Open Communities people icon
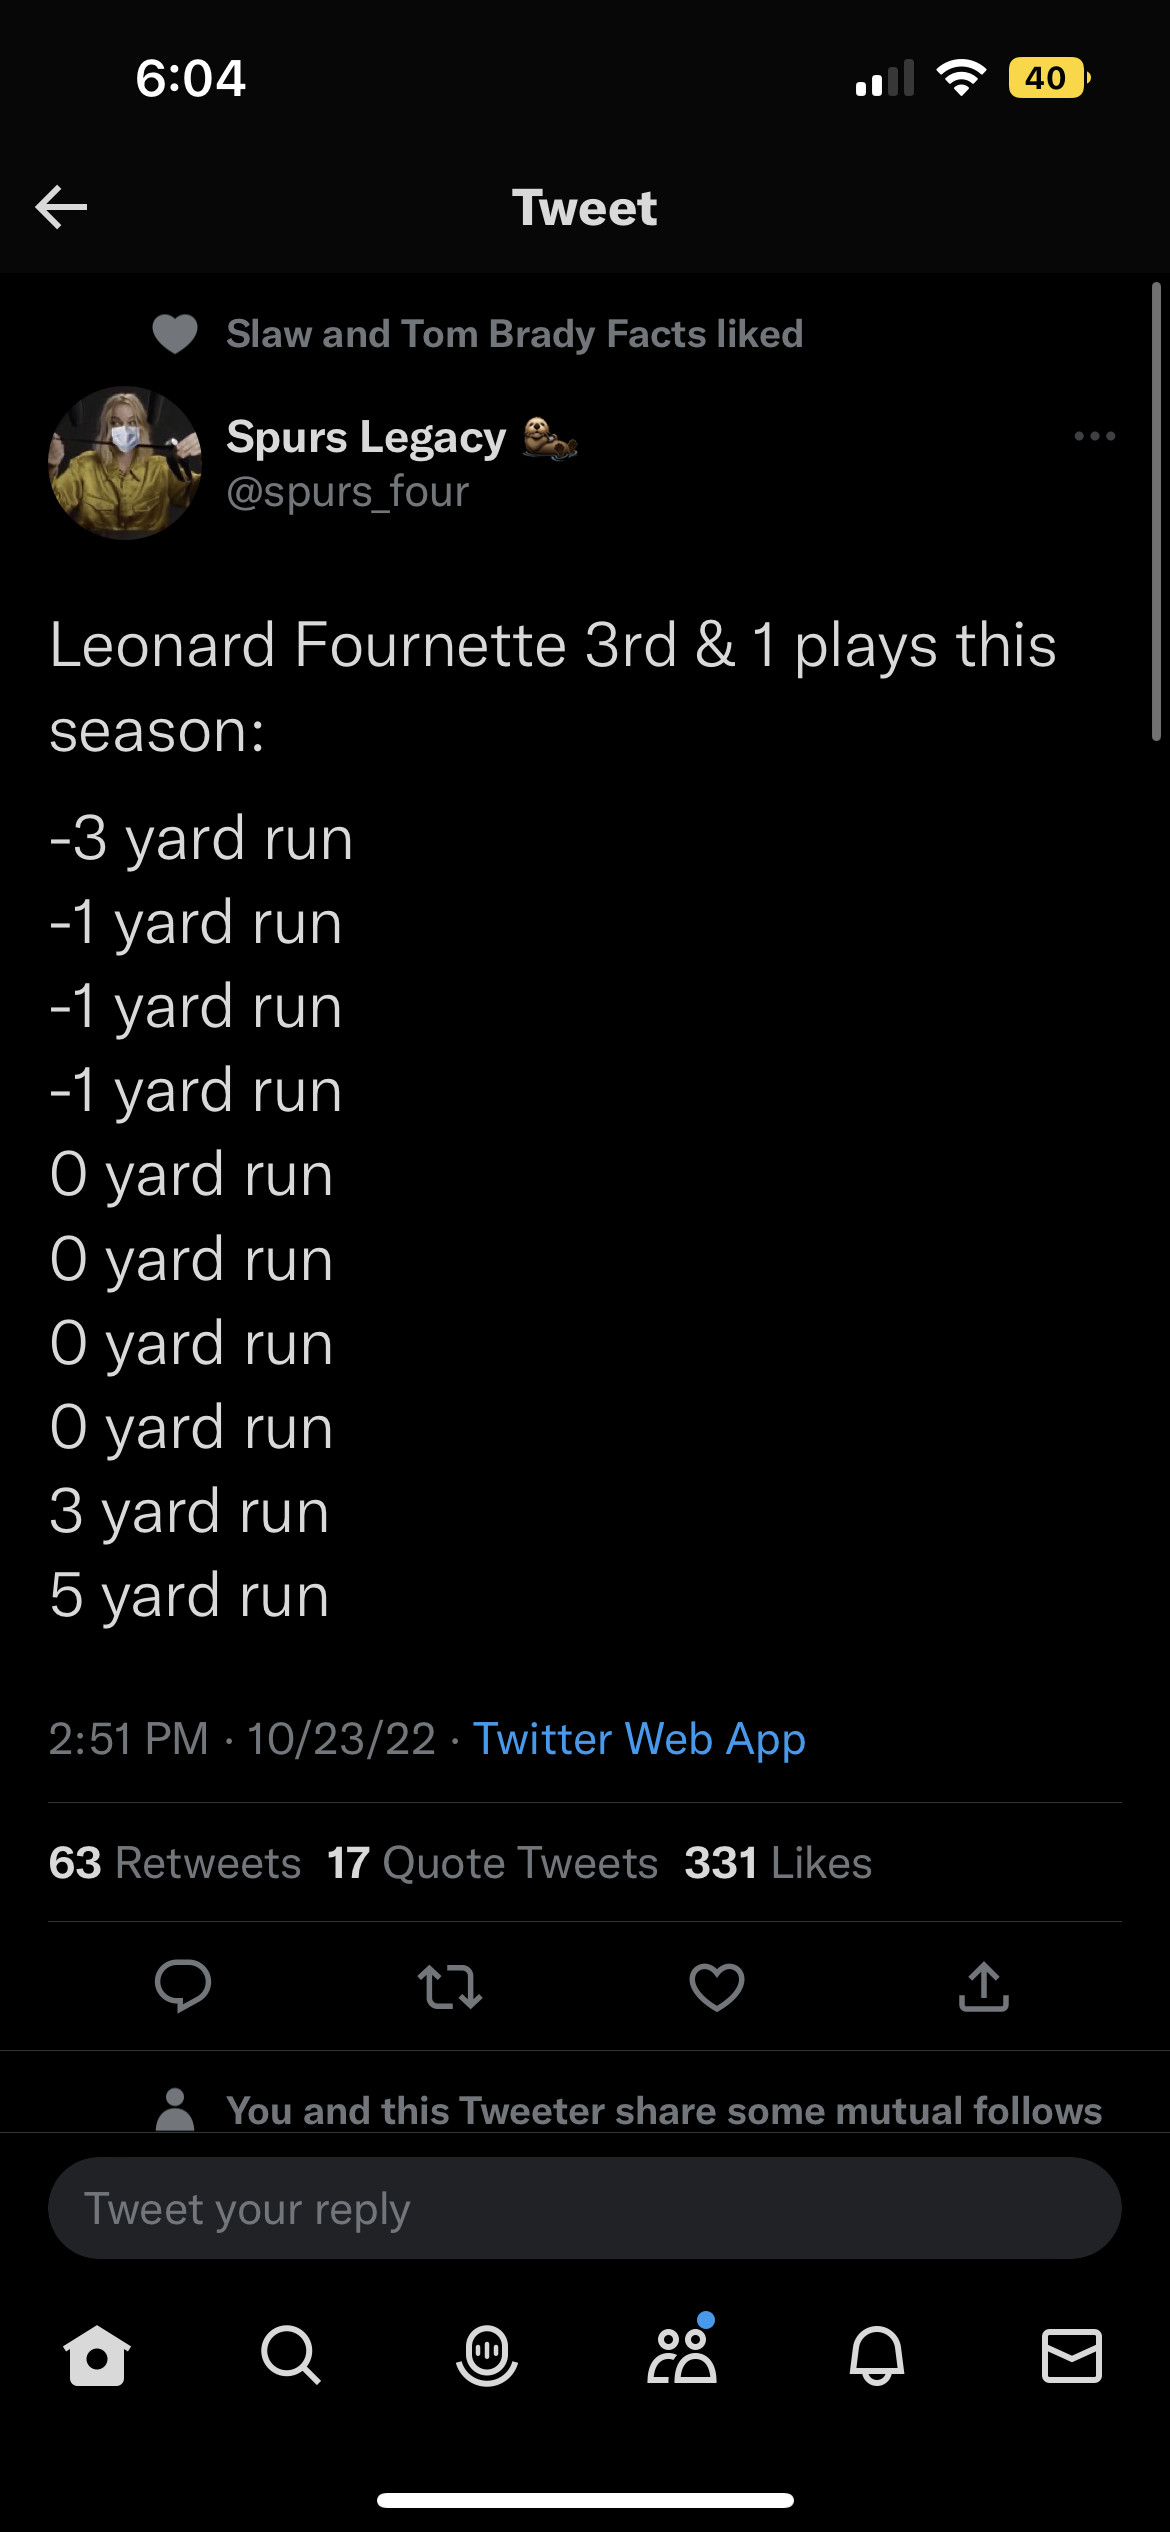Image resolution: width=1170 pixels, height=2532 pixels. tap(682, 2356)
